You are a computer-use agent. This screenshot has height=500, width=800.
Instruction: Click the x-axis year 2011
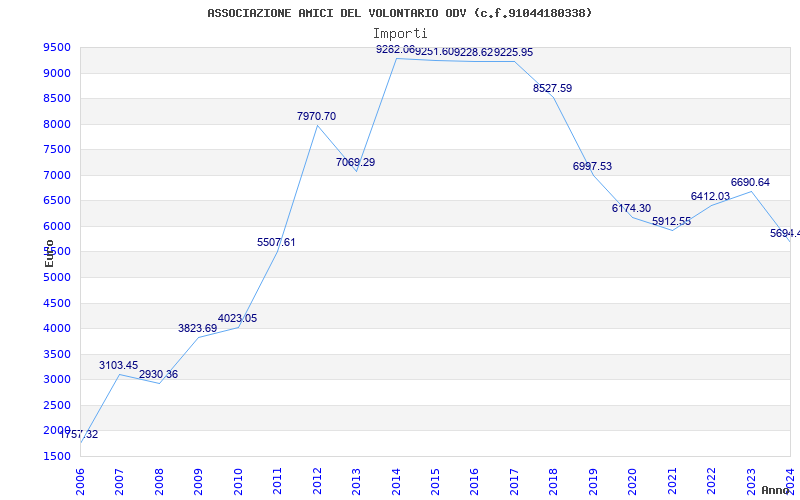(277, 482)
